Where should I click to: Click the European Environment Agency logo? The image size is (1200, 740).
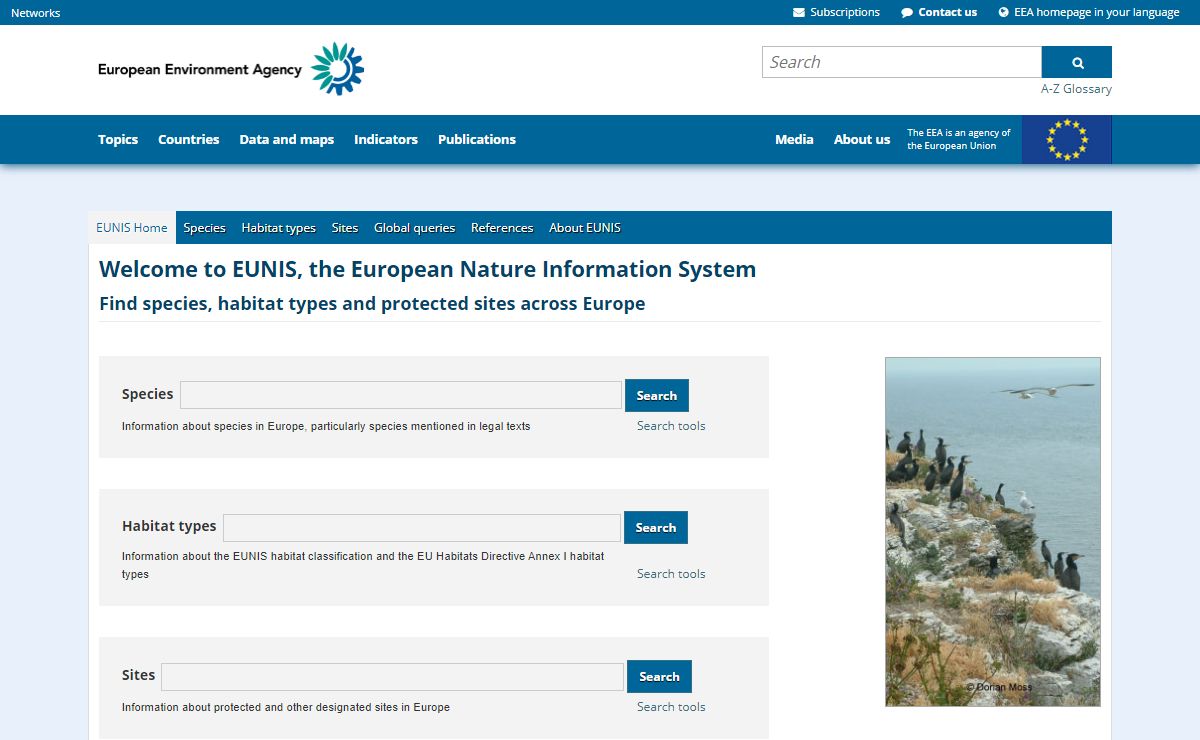point(231,69)
